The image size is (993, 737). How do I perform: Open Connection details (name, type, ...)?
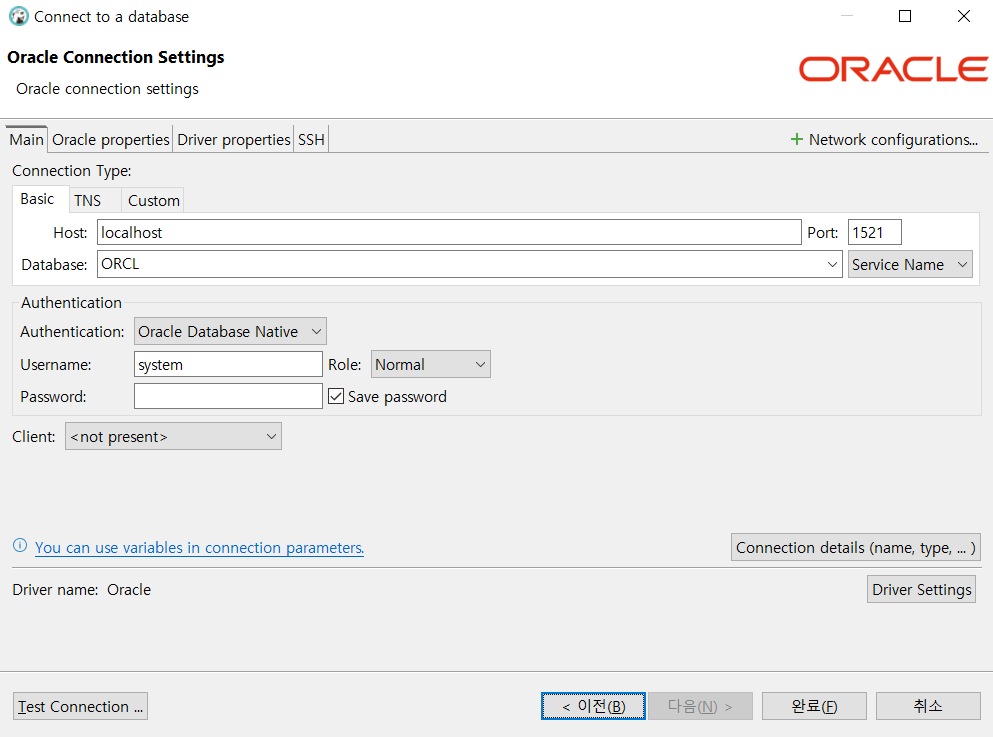coord(856,547)
